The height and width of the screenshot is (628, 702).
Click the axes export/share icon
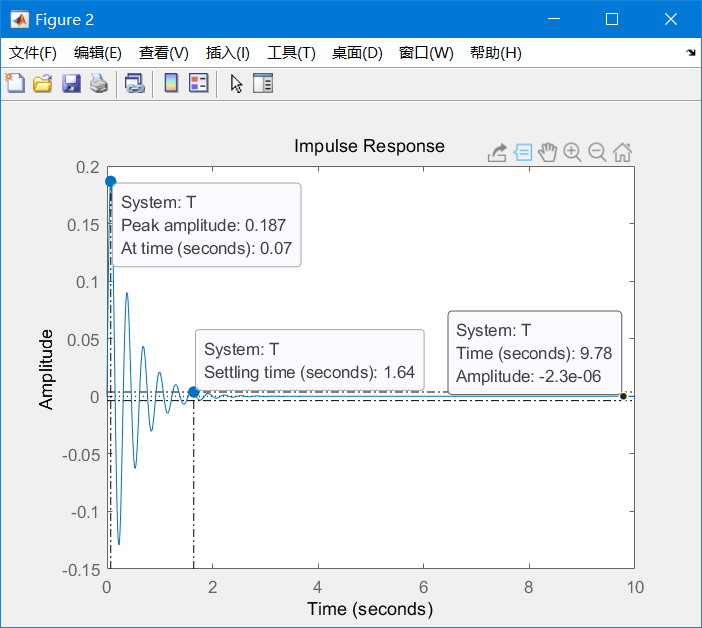tap(497, 153)
